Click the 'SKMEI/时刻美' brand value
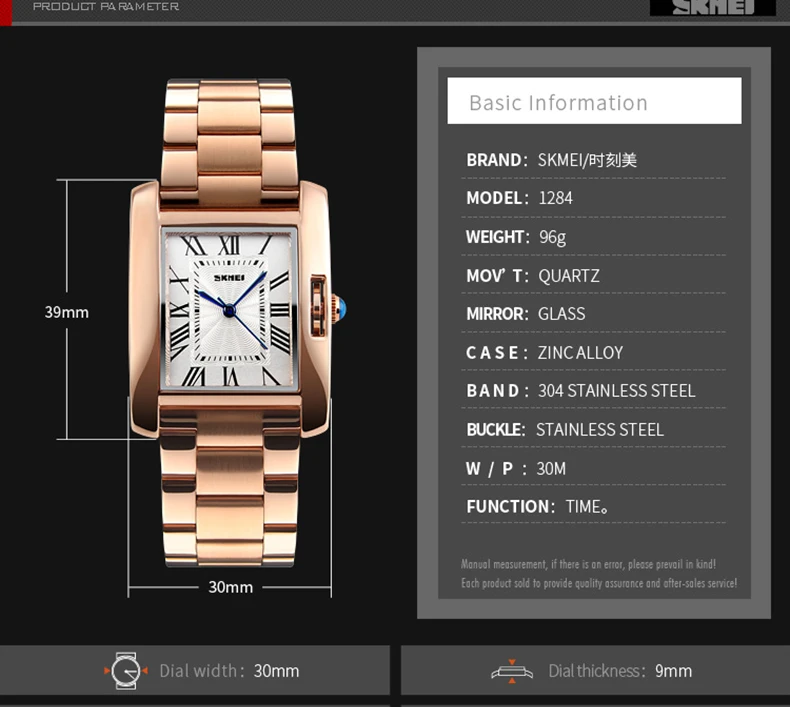790x707 pixels. tap(587, 160)
